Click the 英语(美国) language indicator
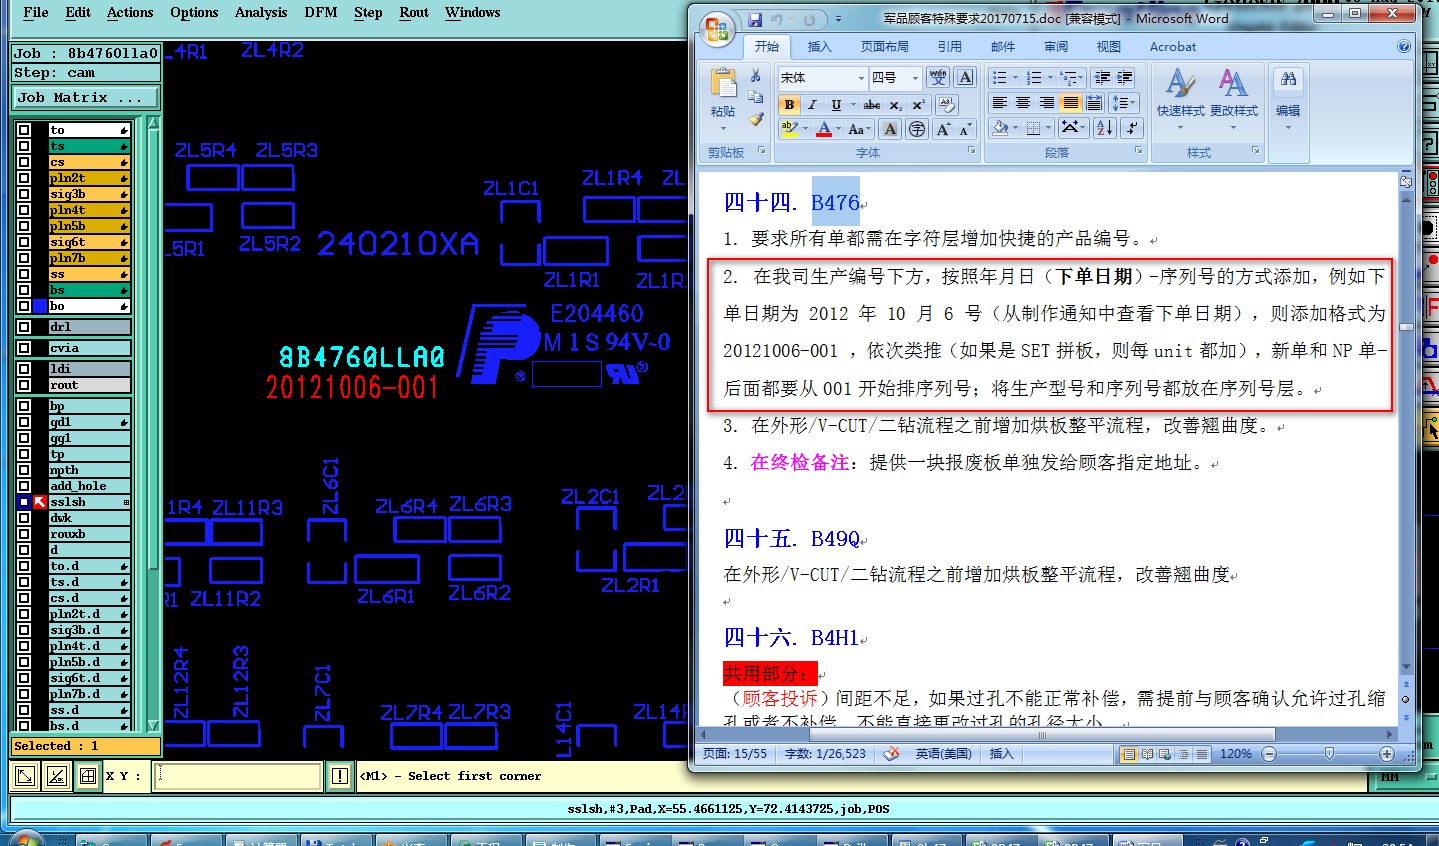The image size is (1439, 846). 942,753
